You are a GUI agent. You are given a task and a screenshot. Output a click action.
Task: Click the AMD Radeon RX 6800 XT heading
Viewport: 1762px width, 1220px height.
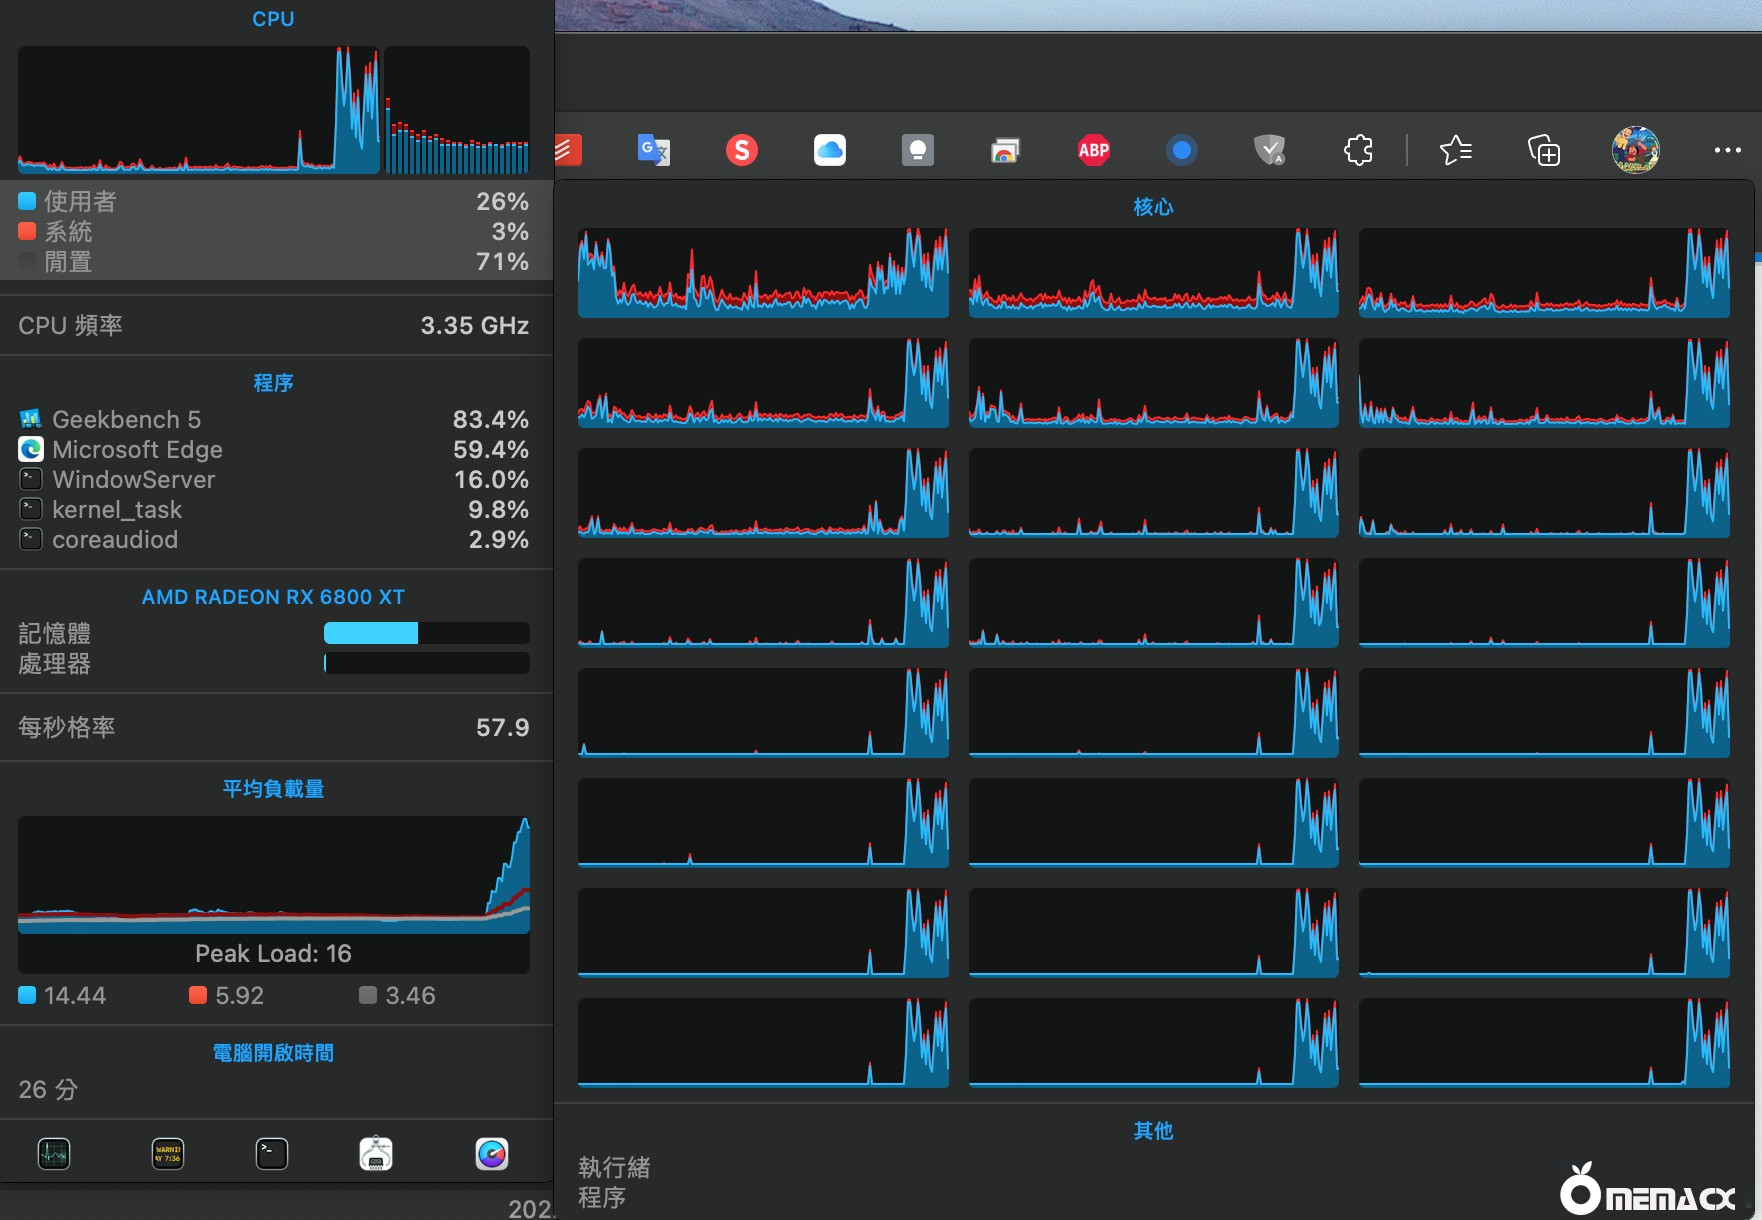(x=273, y=597)
